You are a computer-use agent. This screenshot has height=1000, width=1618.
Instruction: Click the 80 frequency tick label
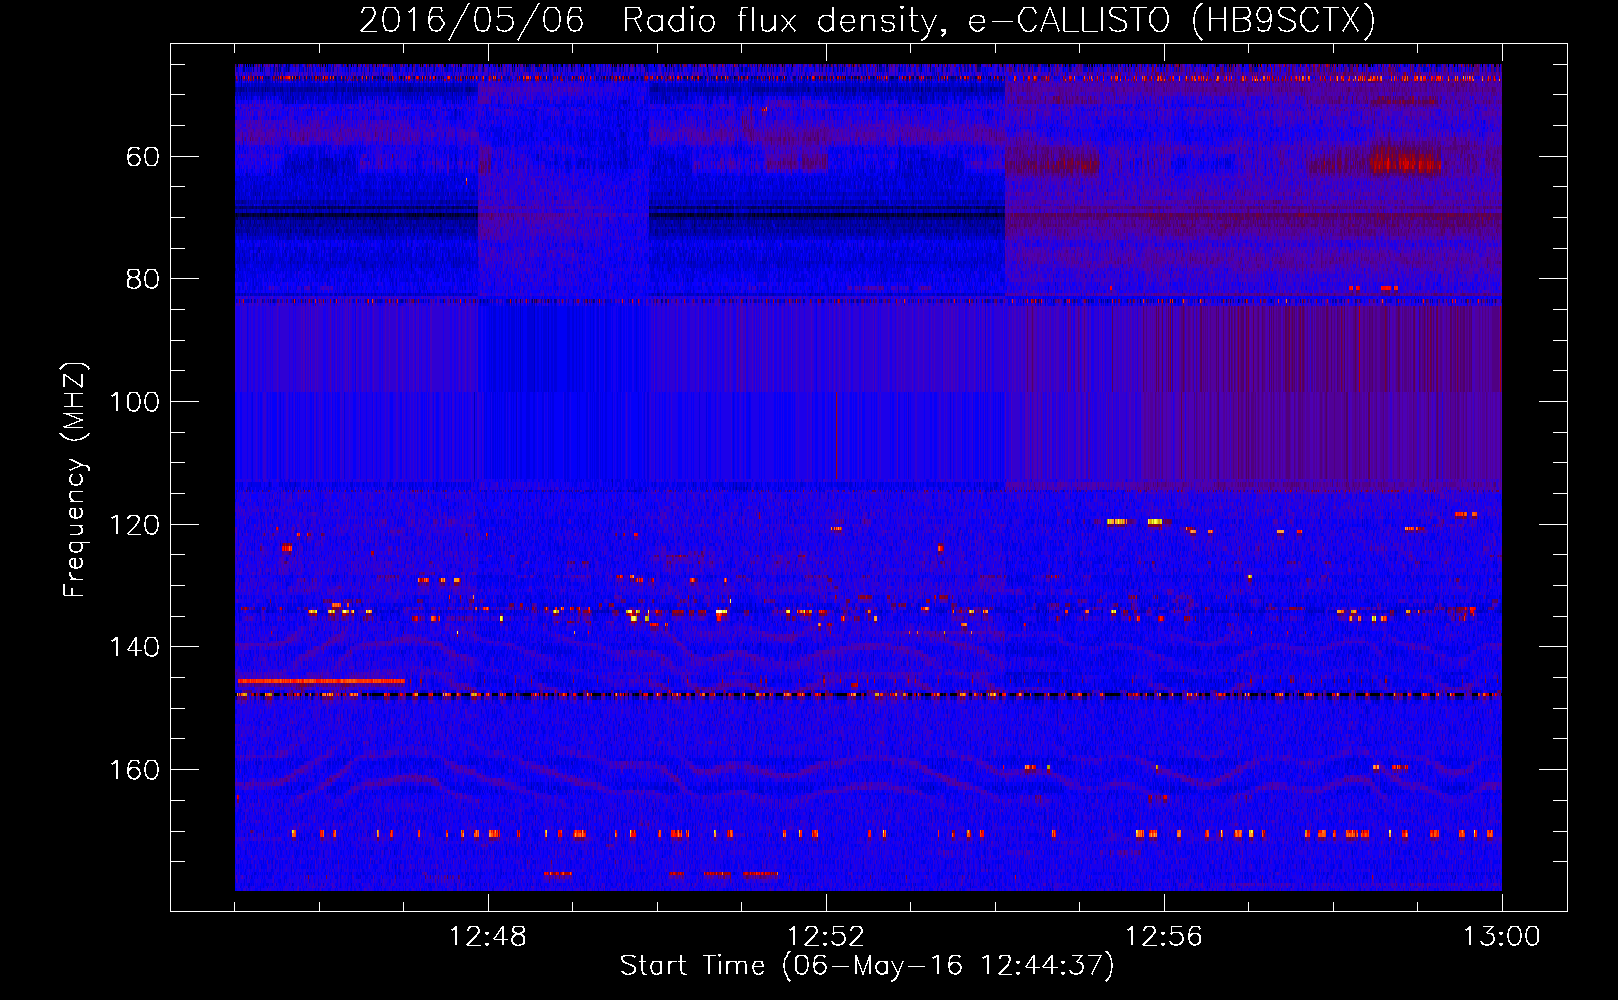coord(144,279)
